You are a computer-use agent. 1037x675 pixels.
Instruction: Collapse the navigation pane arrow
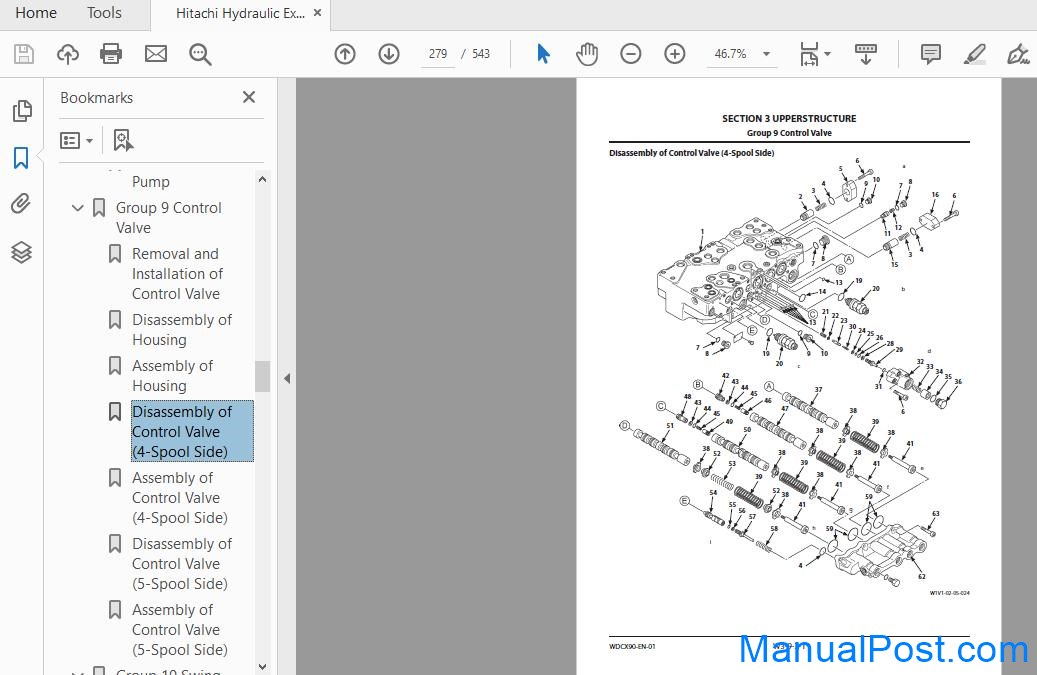pyautogui.click(x=287, y=378)
